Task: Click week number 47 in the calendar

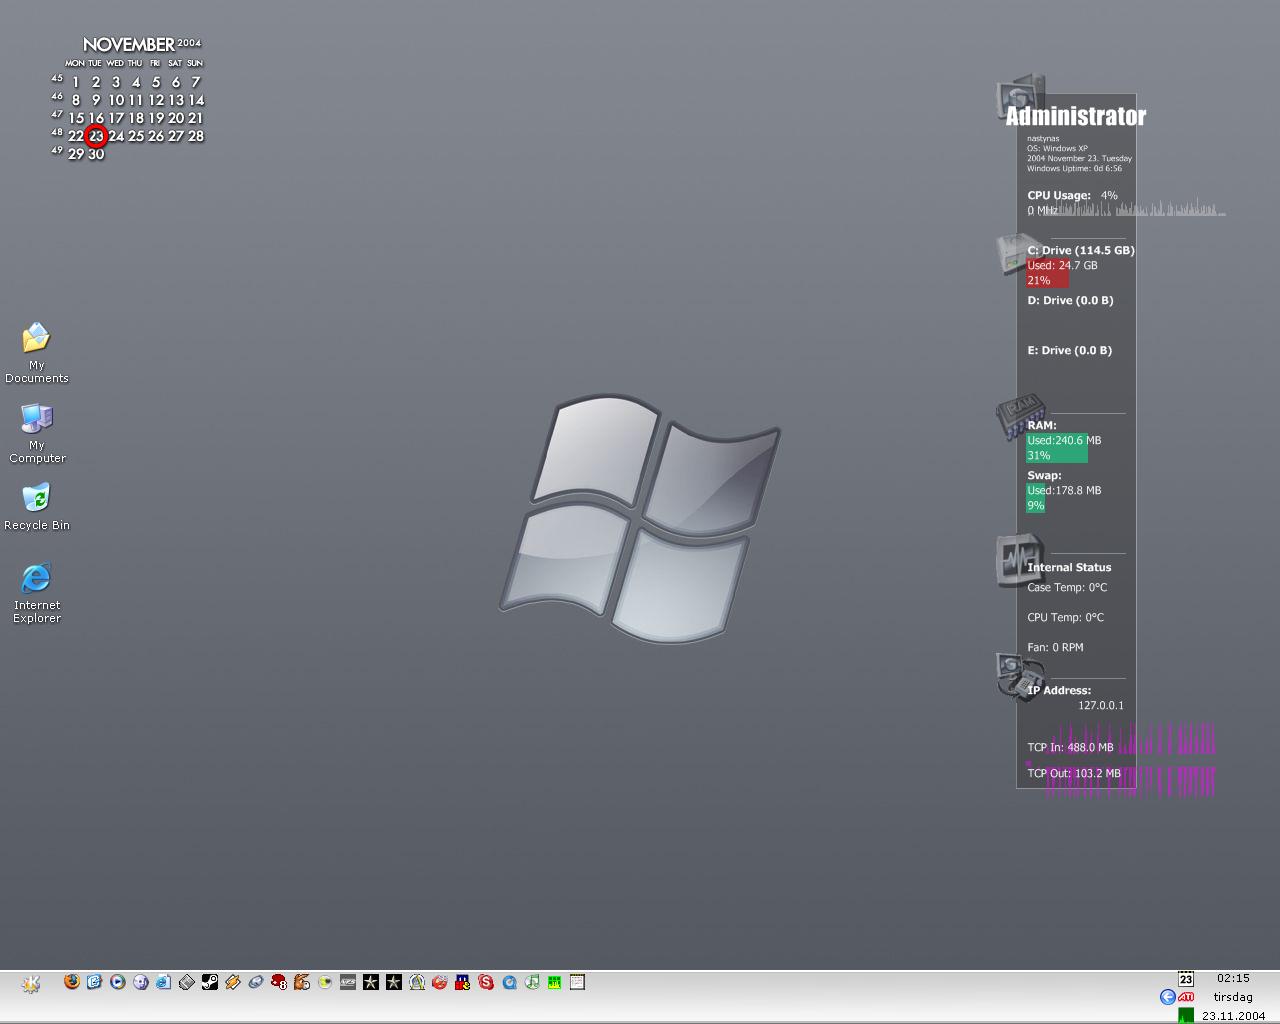Action: coord(56,114)
